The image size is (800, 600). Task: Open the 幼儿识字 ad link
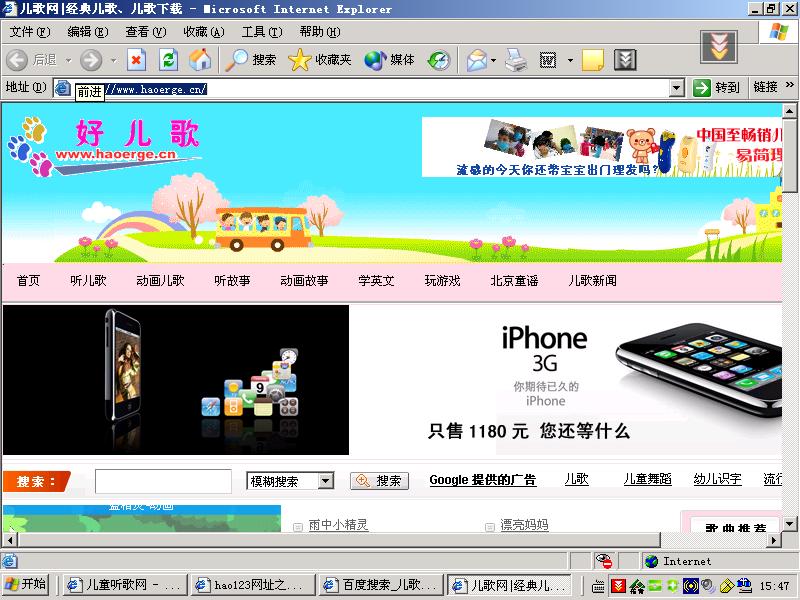tap(717, 479)
